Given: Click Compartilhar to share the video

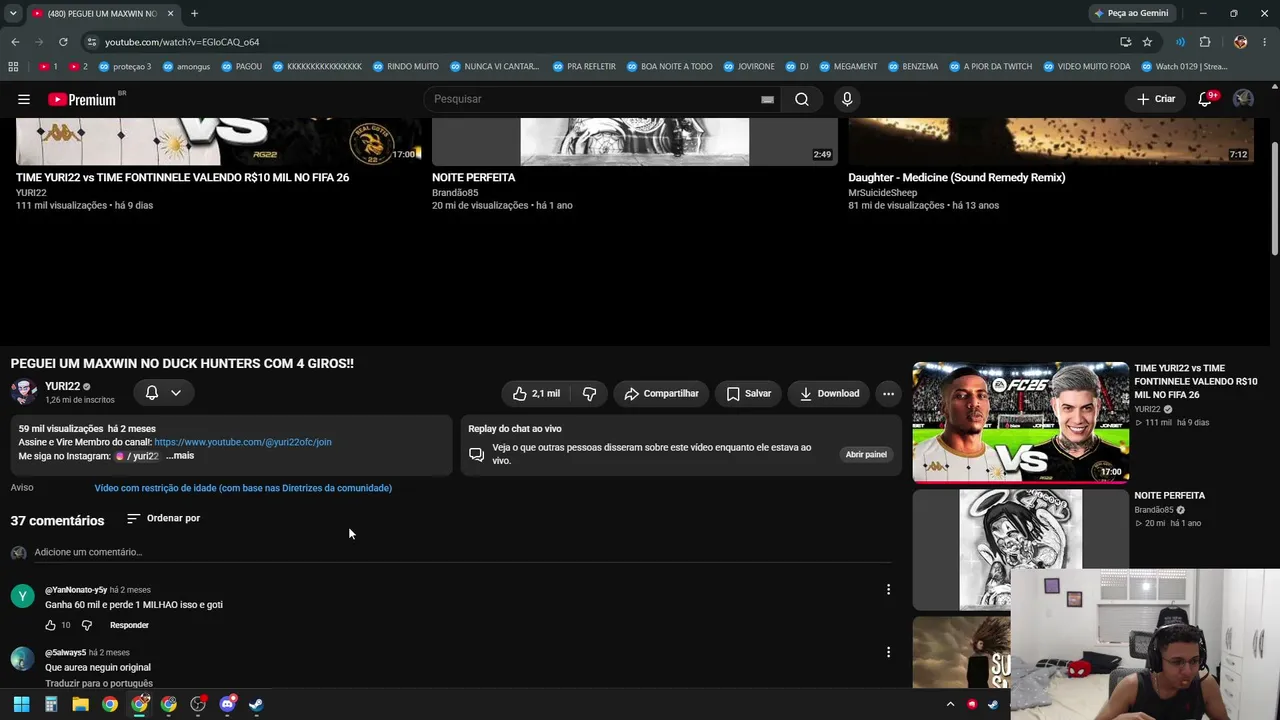Looking at the screenshot, I should 661,394.
